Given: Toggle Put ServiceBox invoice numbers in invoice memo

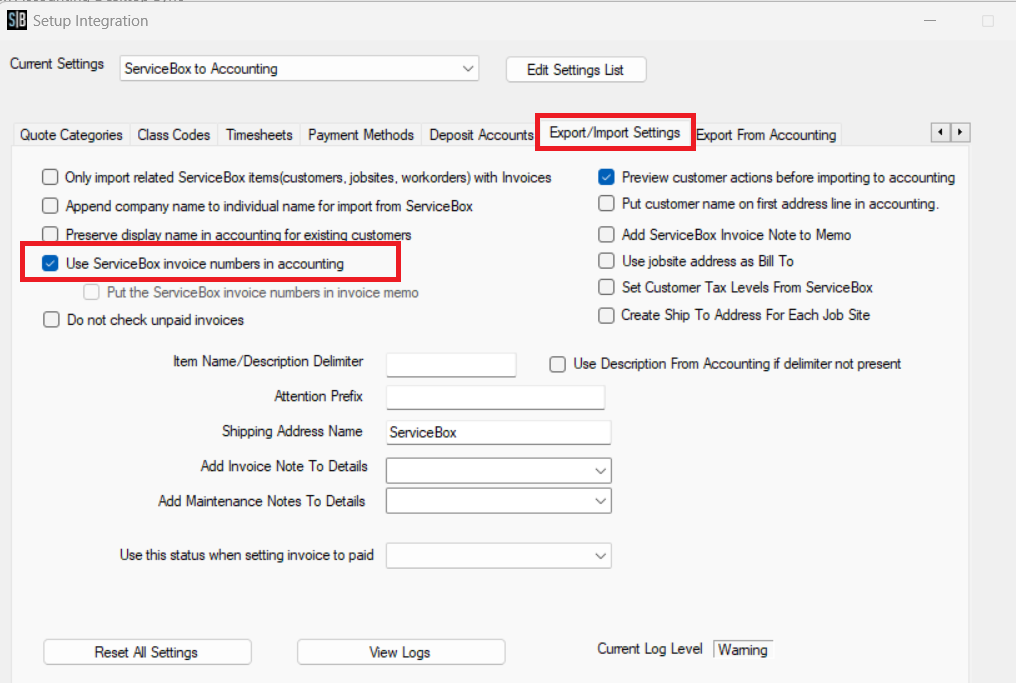Looking at the screenshot, I should click(x=91, y=292).
